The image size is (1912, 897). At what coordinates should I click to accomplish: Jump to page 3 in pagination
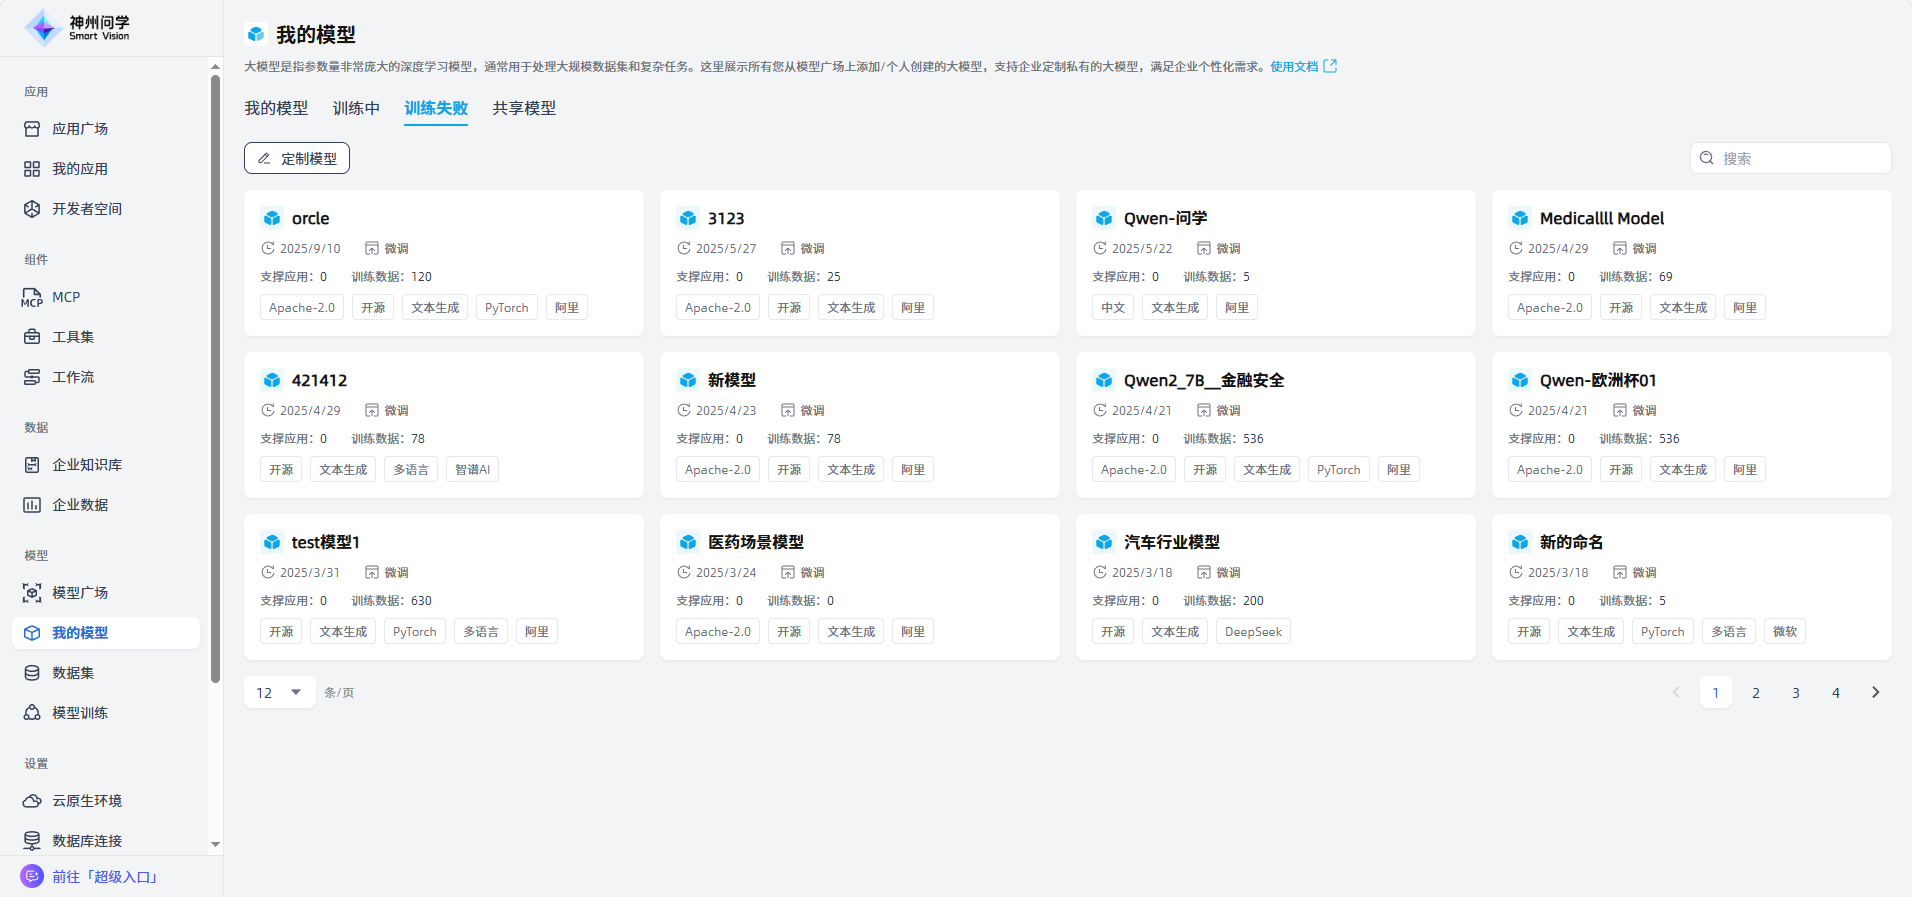coord(1795,692)
